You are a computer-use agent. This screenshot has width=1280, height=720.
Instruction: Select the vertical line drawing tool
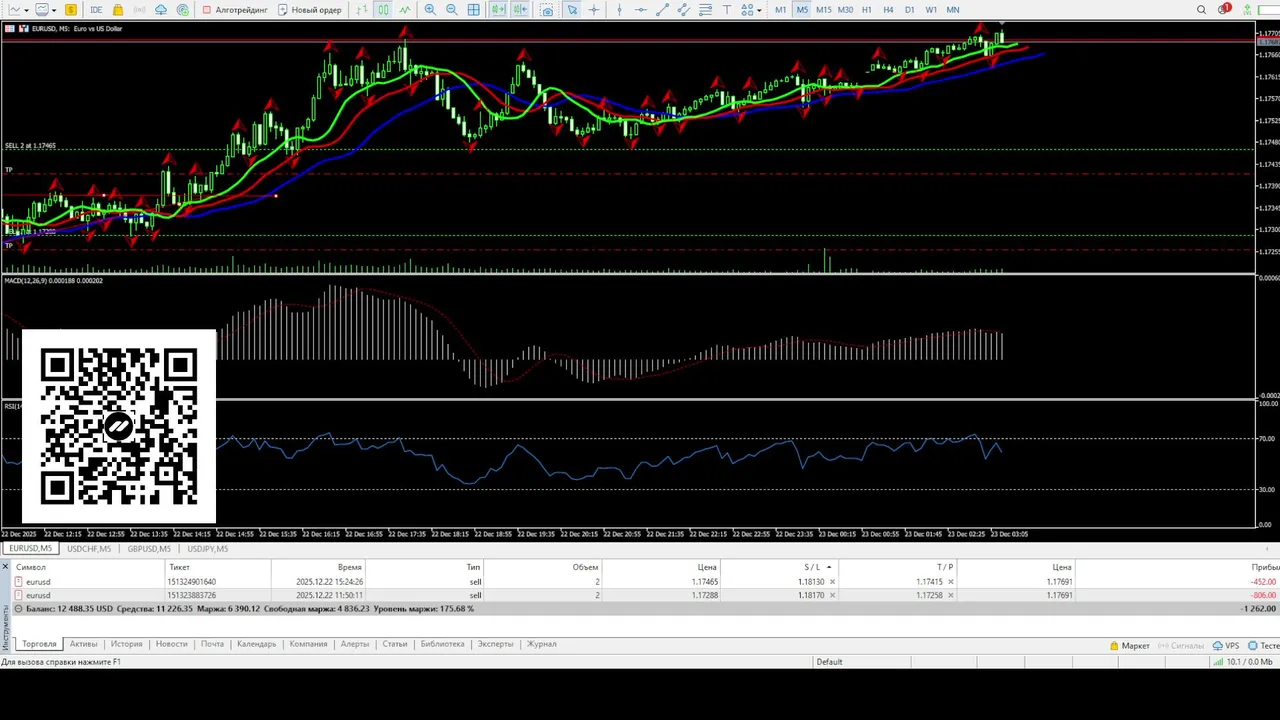[620, 10]
